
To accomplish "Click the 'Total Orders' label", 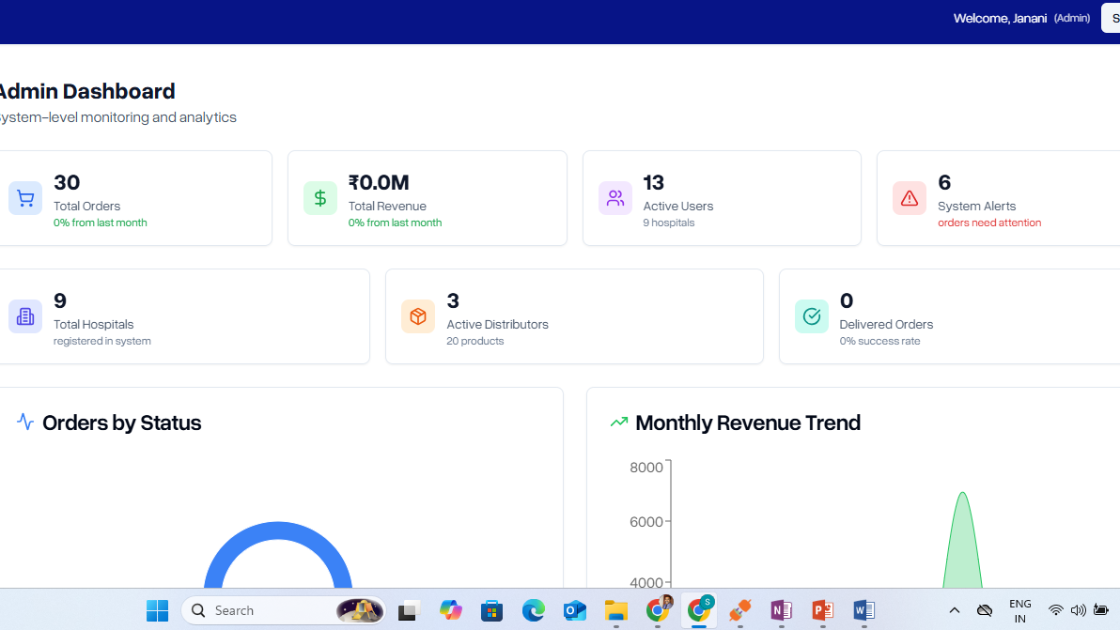I will click(86, 206).
